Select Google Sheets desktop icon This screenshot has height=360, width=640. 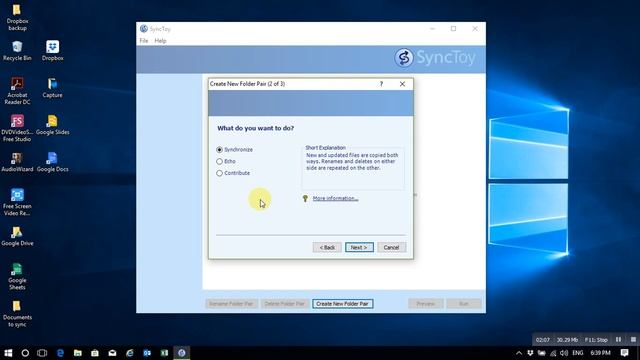coord(17,276)
